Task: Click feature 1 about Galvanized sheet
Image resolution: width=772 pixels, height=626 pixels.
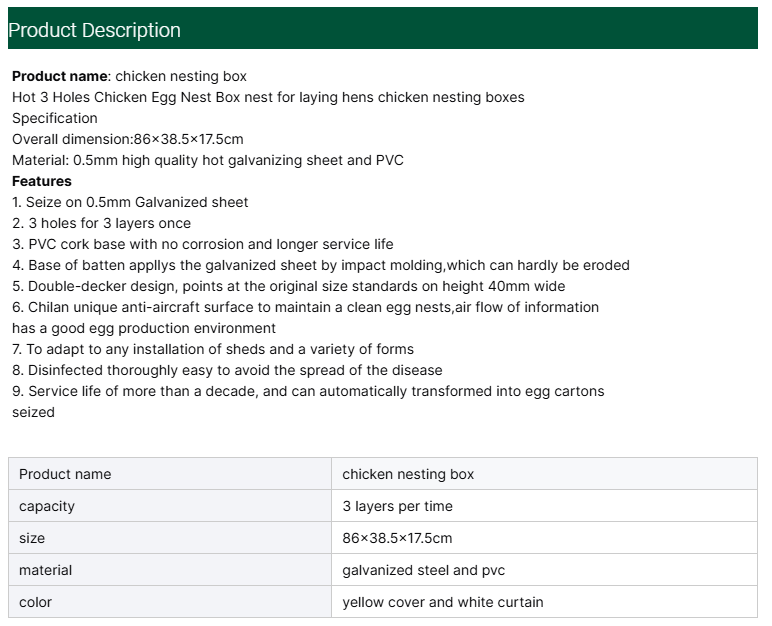Action: (x=130, y=202)
